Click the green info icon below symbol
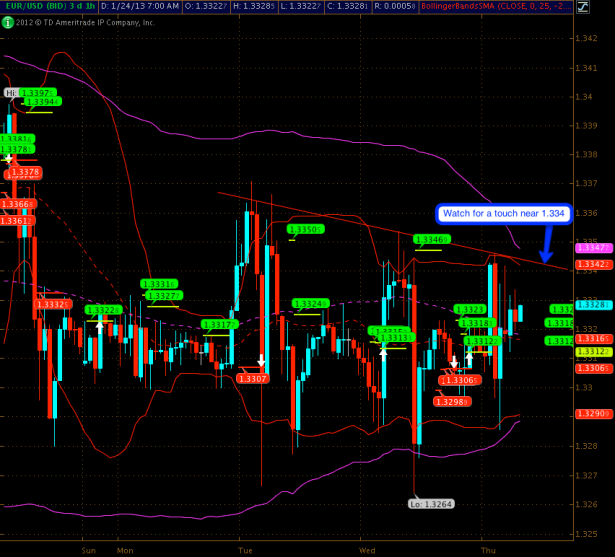The height and width of the screenshot is (557, 615). pyautogui.click(x=8, y=21)
